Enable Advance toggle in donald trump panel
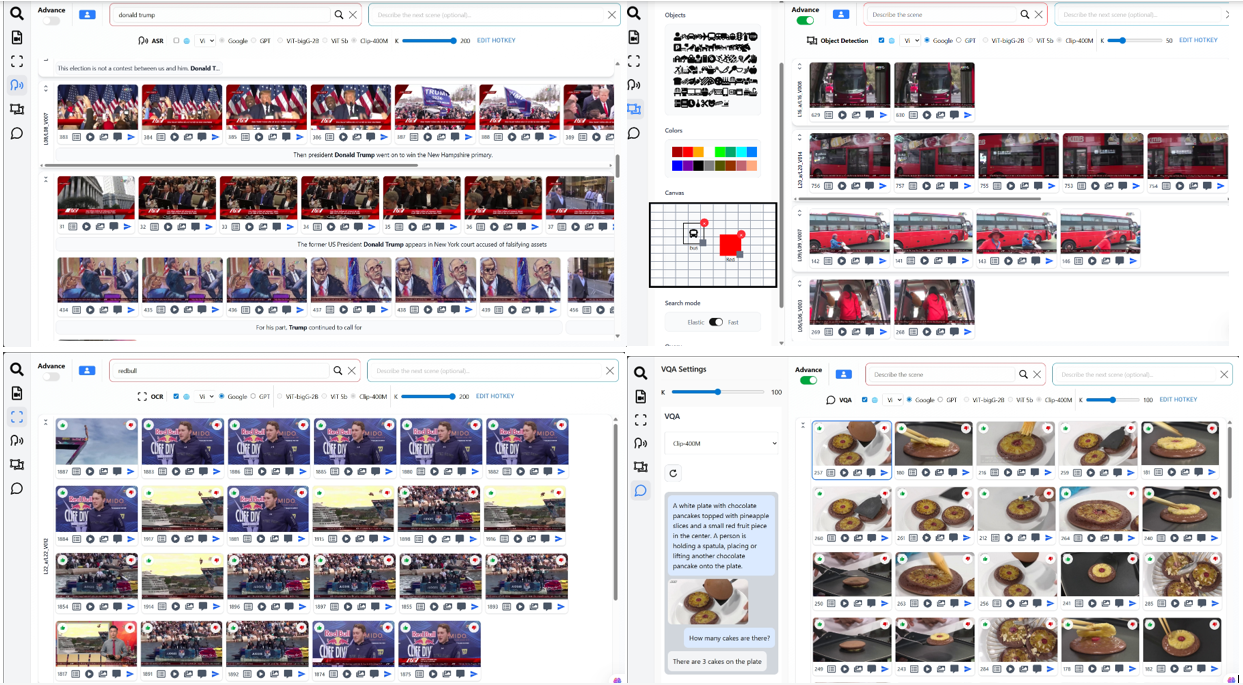The height and width of the screenshot is (685, 1243). (x=51, y=21)
